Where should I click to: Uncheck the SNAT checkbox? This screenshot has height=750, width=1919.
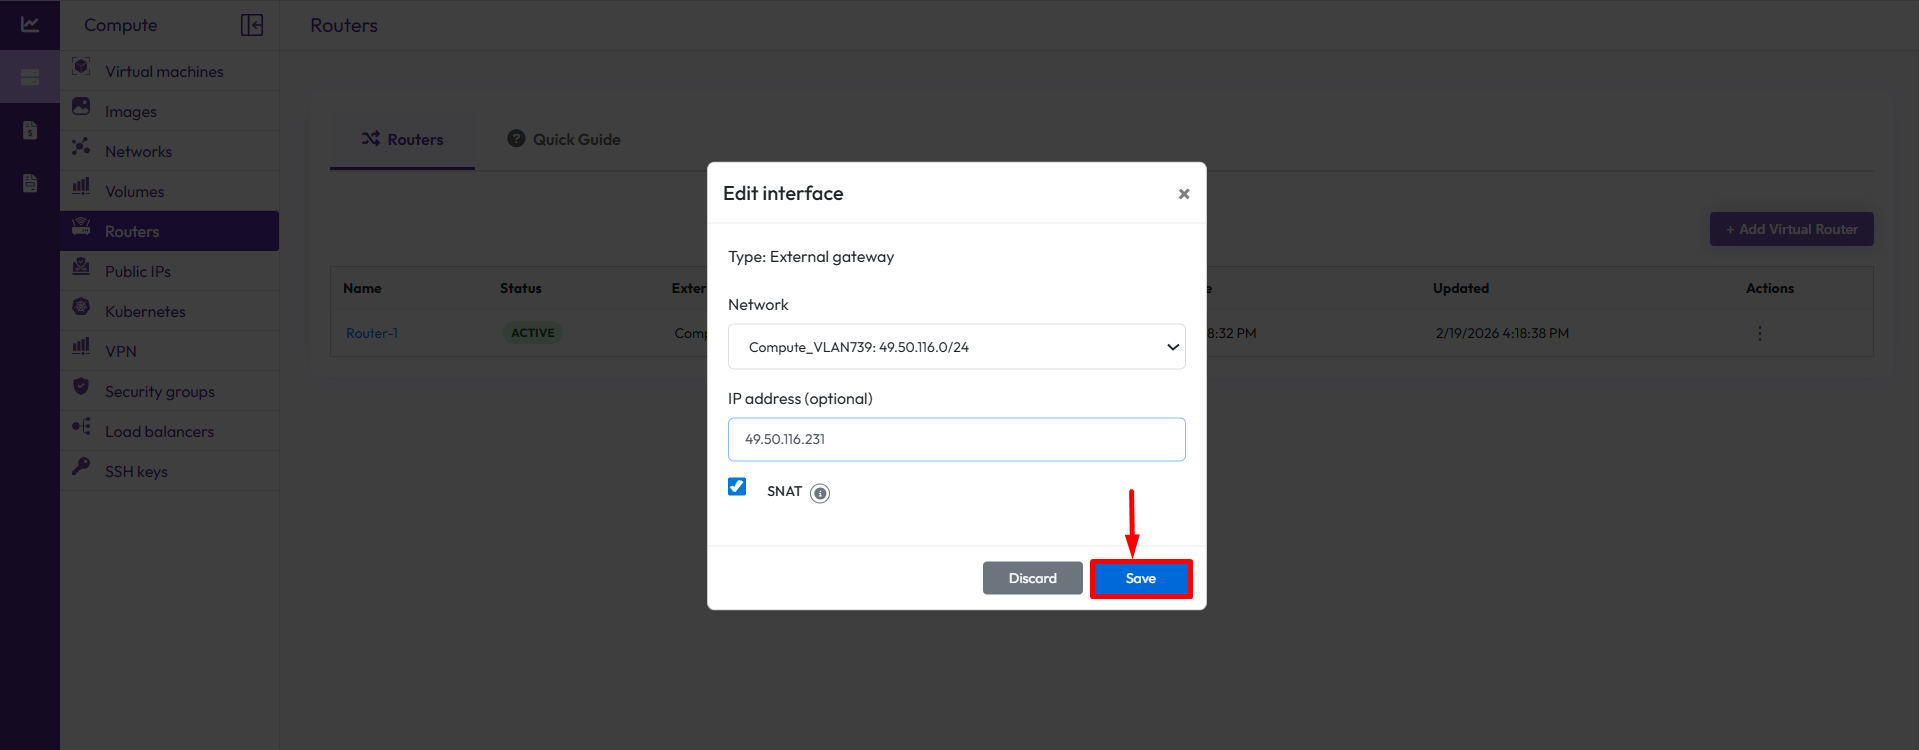point(737,487)
